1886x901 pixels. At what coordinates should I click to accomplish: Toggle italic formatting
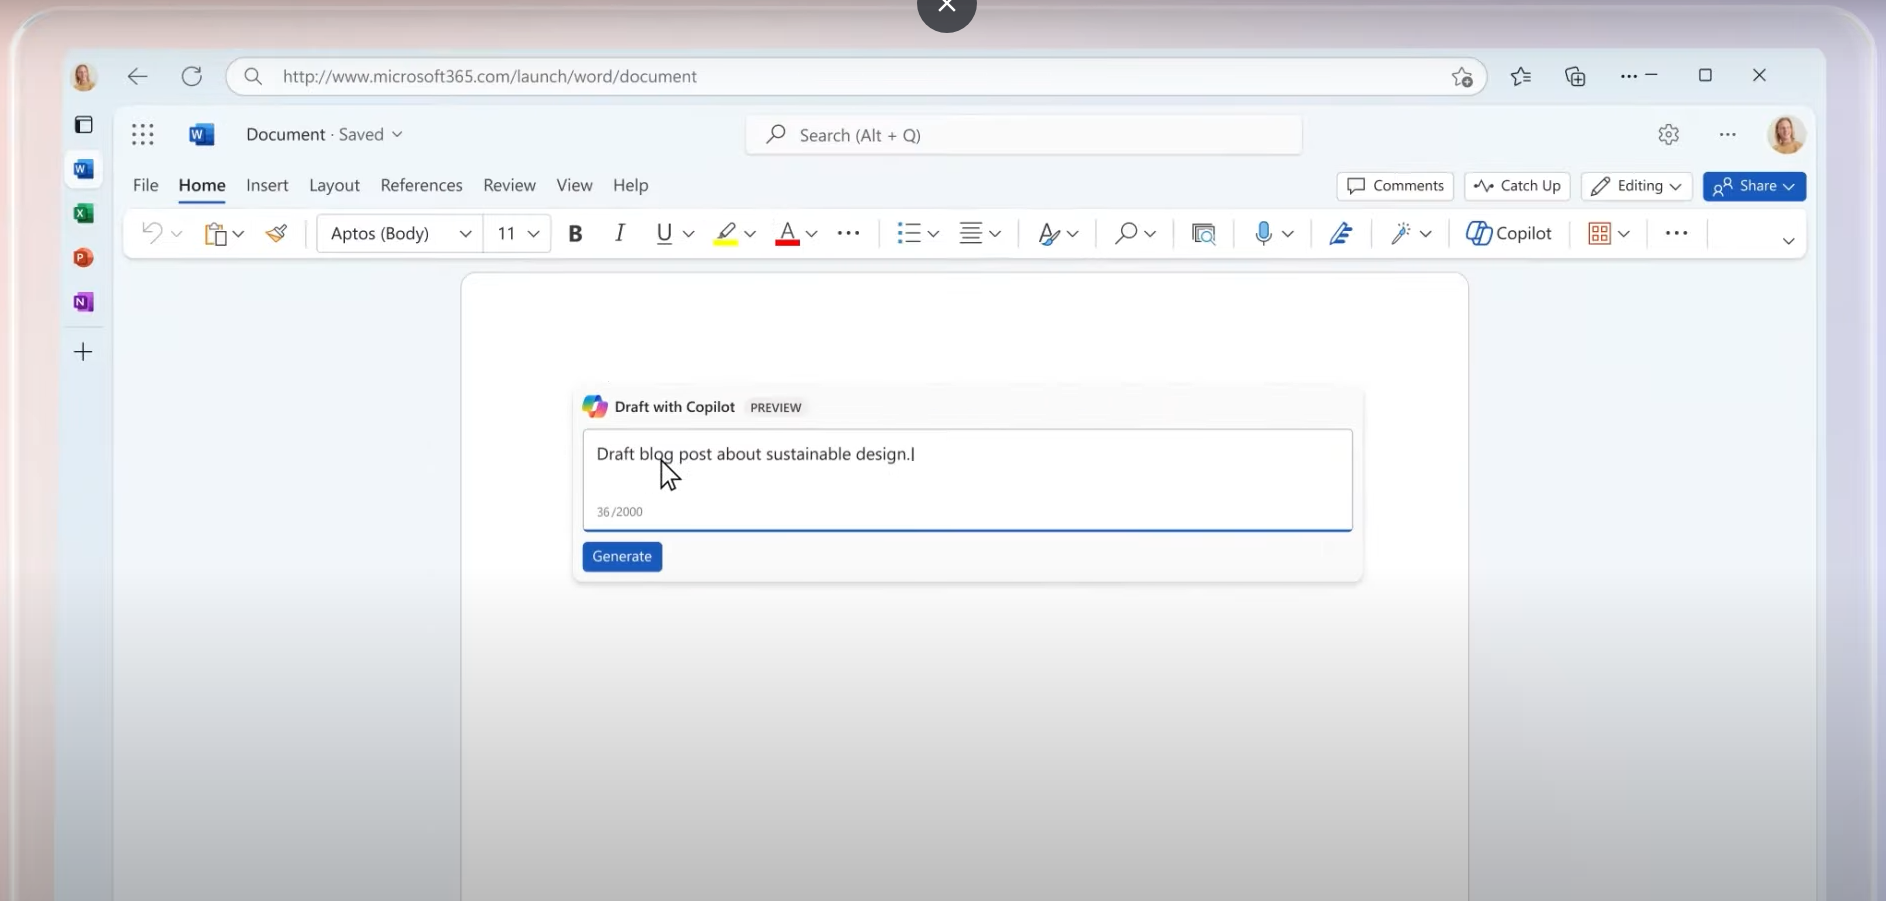click(620, 233)
